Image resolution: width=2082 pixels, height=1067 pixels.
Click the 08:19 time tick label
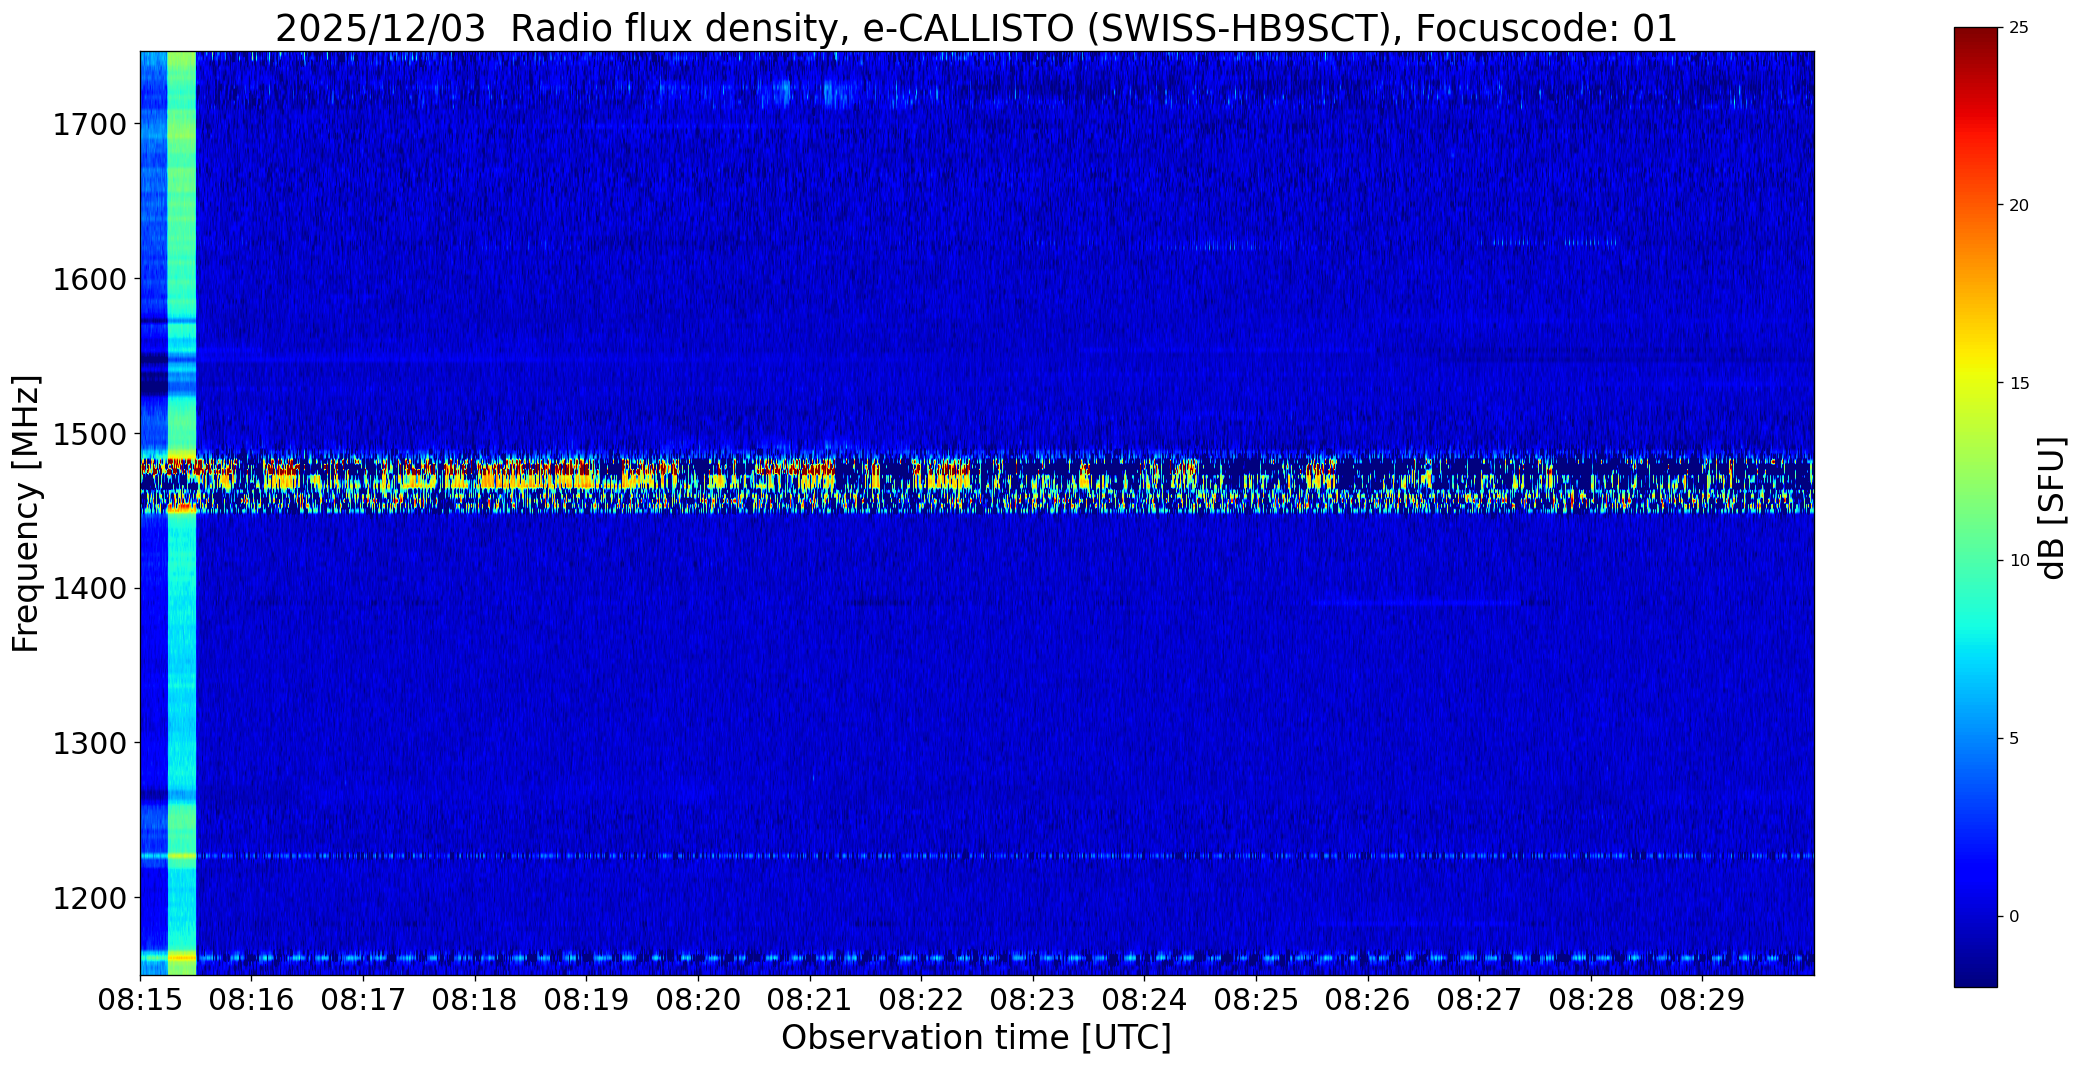[587, 1000]
